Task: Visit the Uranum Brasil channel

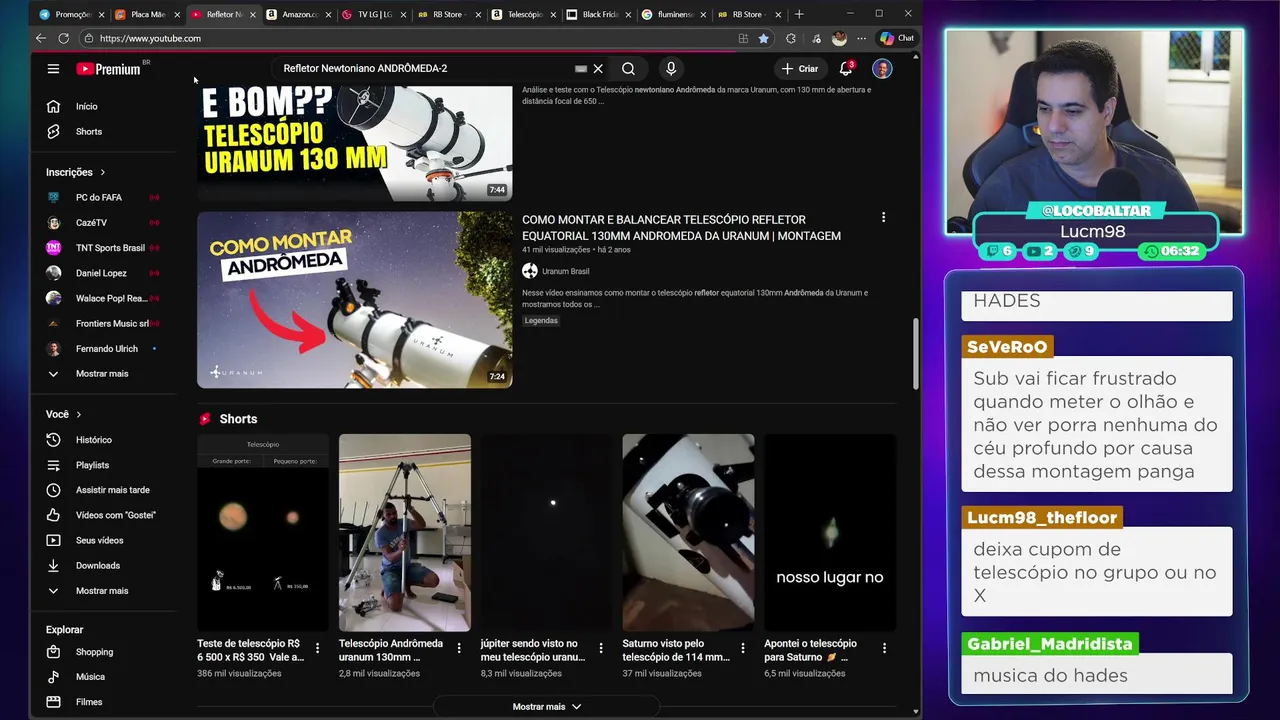Action: pyautogui.click(x=565, y=271)
